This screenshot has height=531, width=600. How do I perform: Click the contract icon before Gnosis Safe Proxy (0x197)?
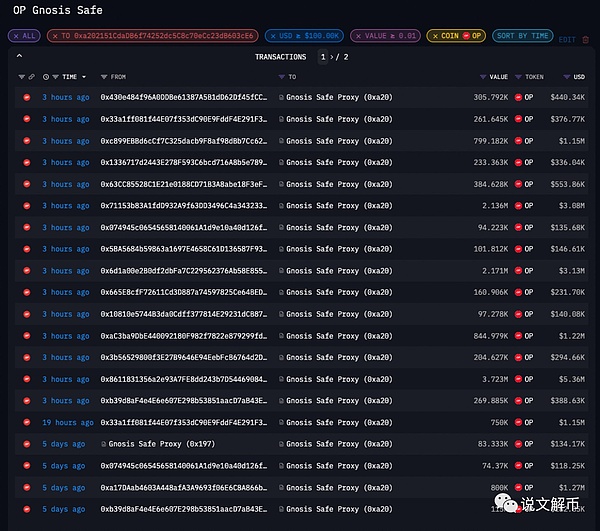pyautogui.click(x=103, y=444)
